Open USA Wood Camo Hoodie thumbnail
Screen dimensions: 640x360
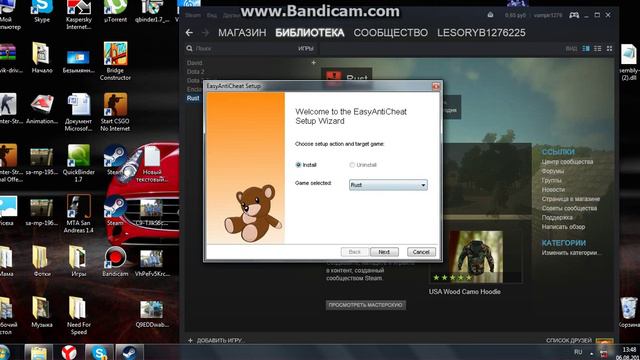pyautogui.click(x=476, y=256)
